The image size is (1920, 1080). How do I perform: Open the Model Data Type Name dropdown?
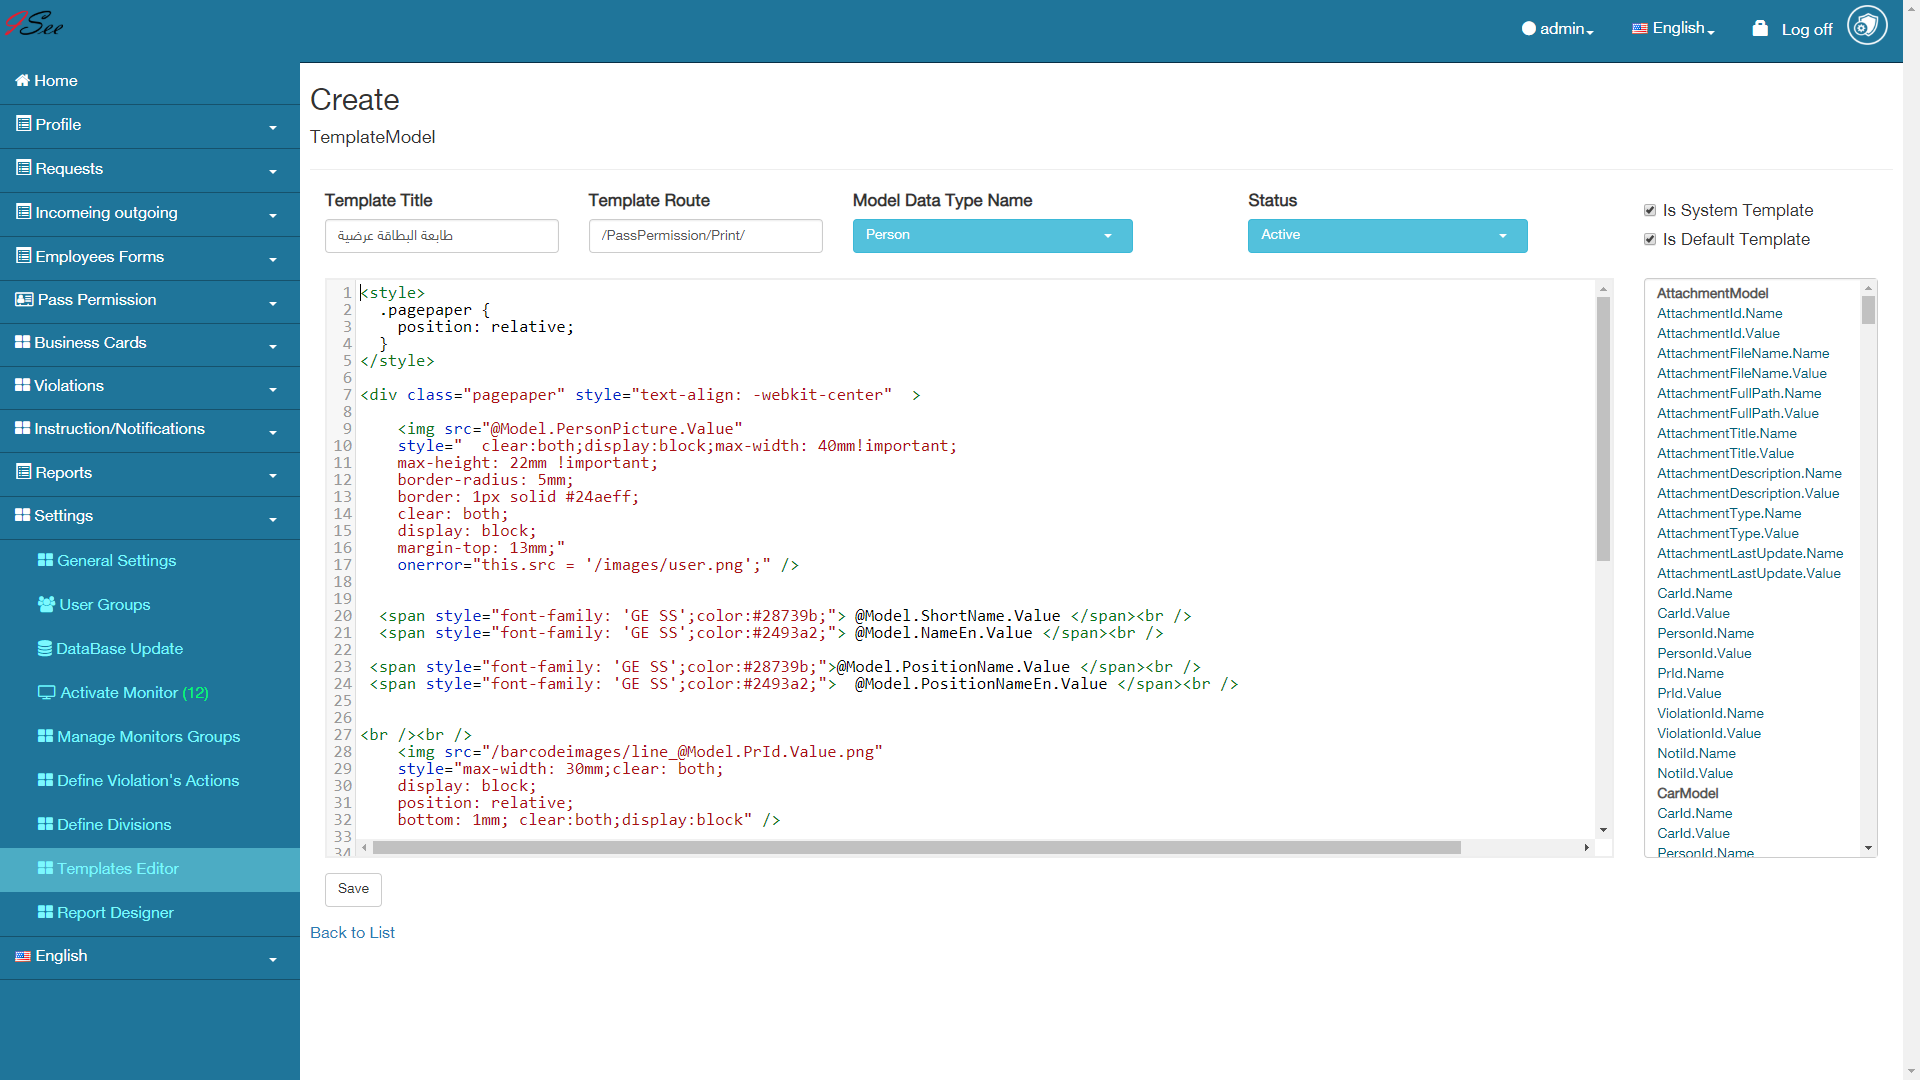pos(992,236)
